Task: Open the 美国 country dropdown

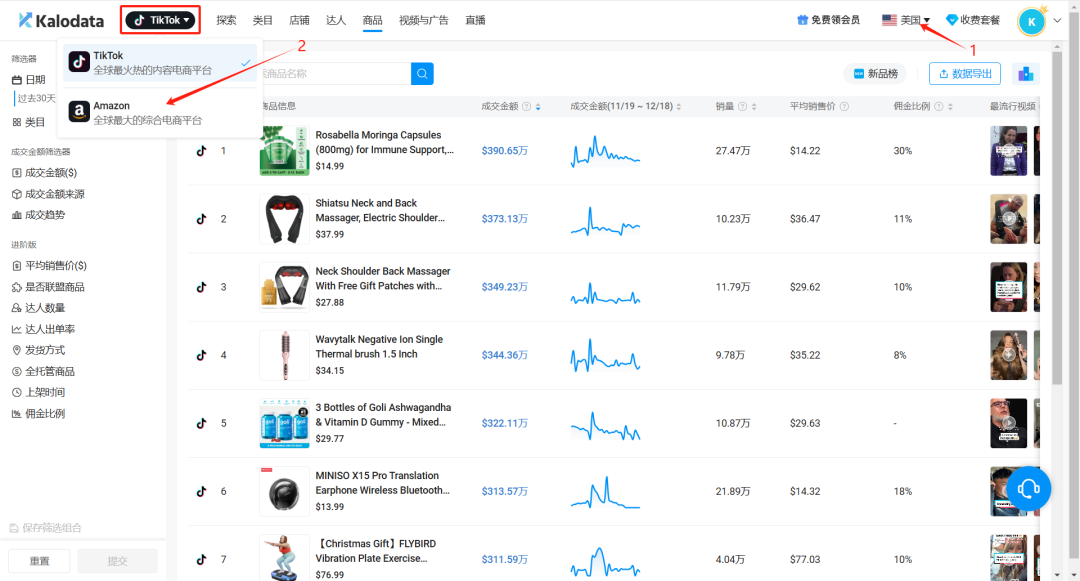Action: pyautogui.click(x=906, y=20)
